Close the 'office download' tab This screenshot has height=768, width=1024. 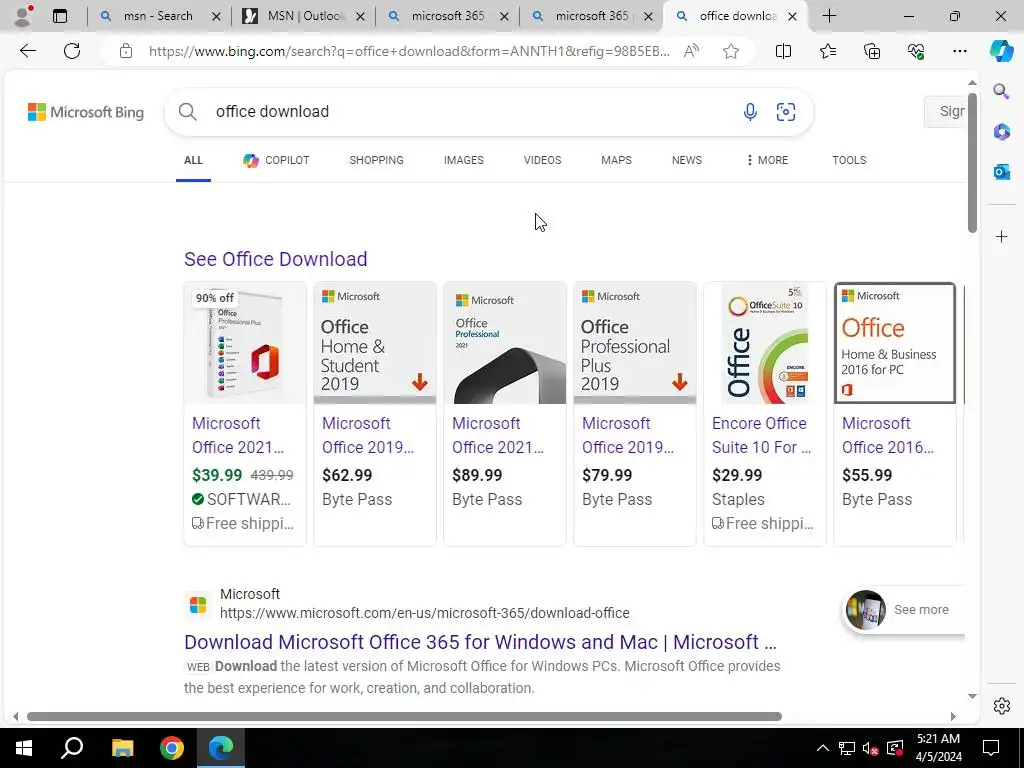(x=792, y=16)
